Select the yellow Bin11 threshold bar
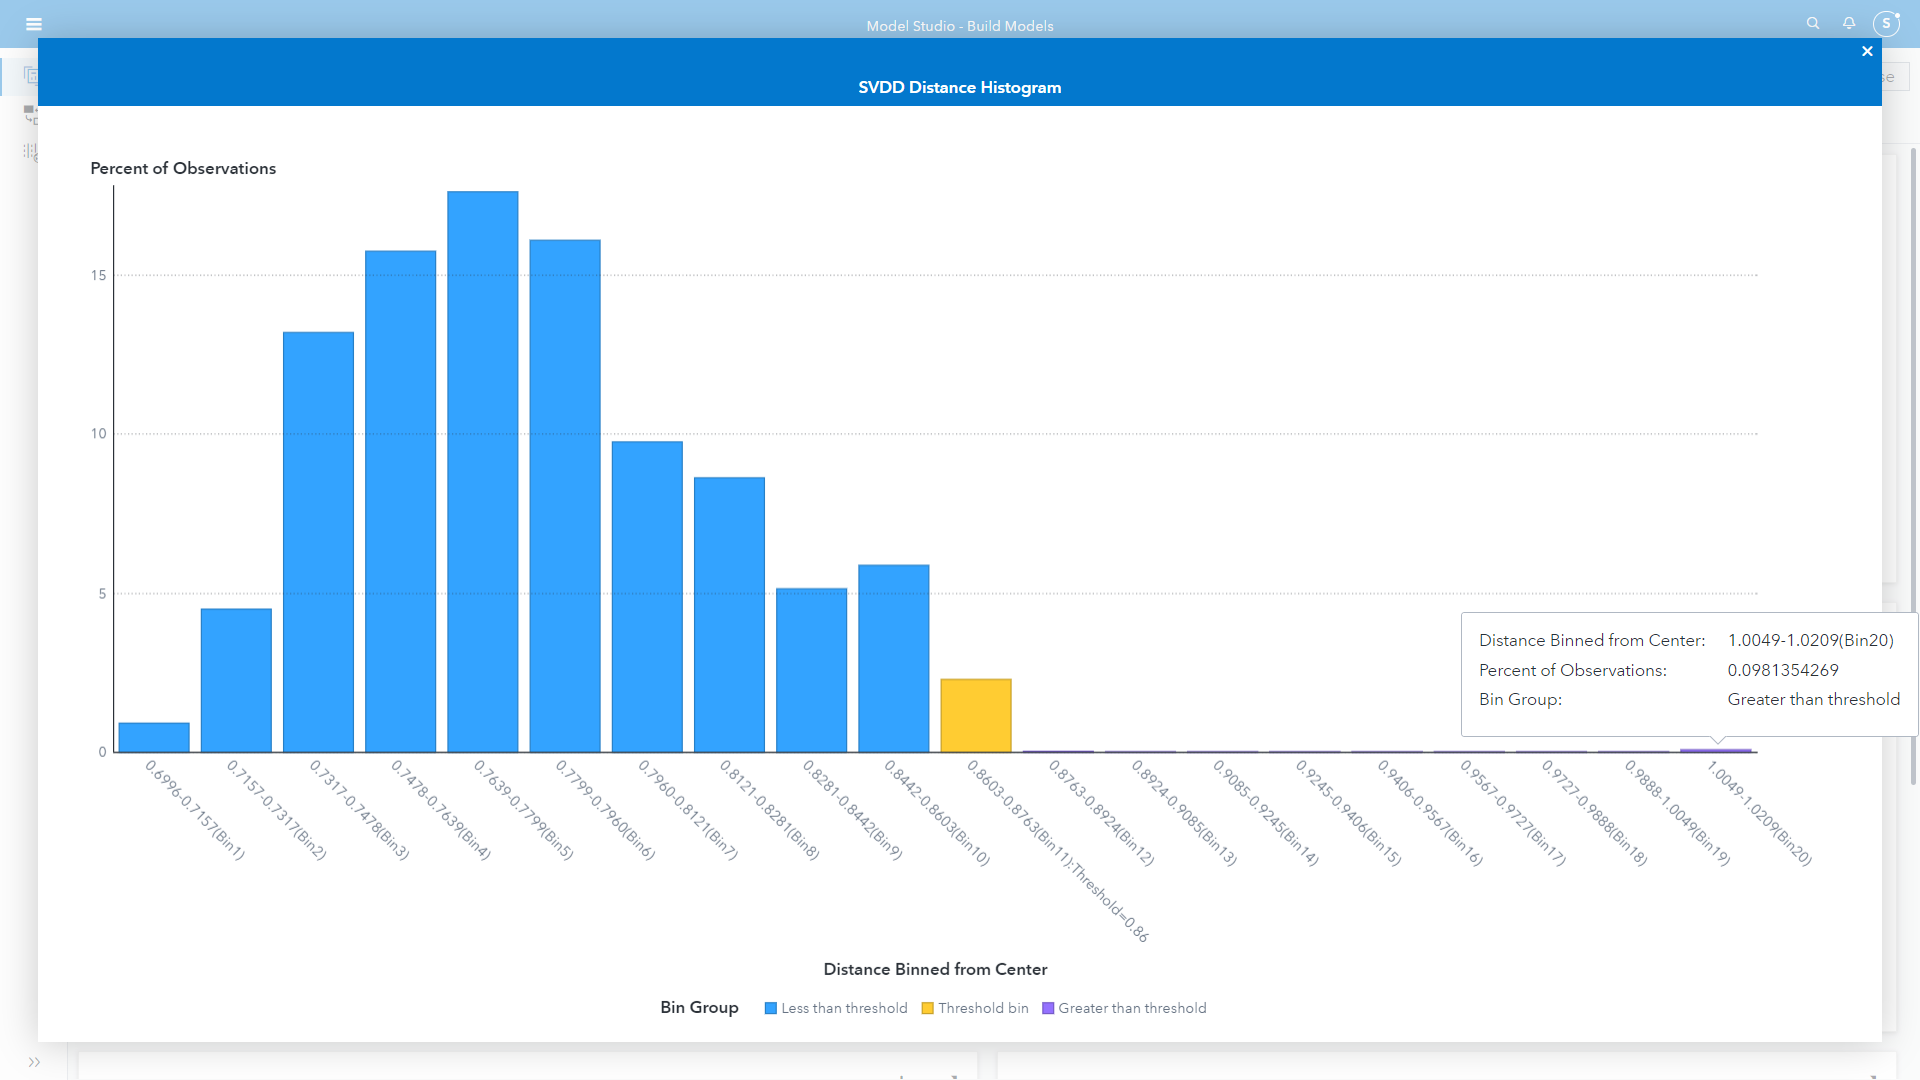Viewport: 1920px width, 1080px height. (x=976, y=716)
